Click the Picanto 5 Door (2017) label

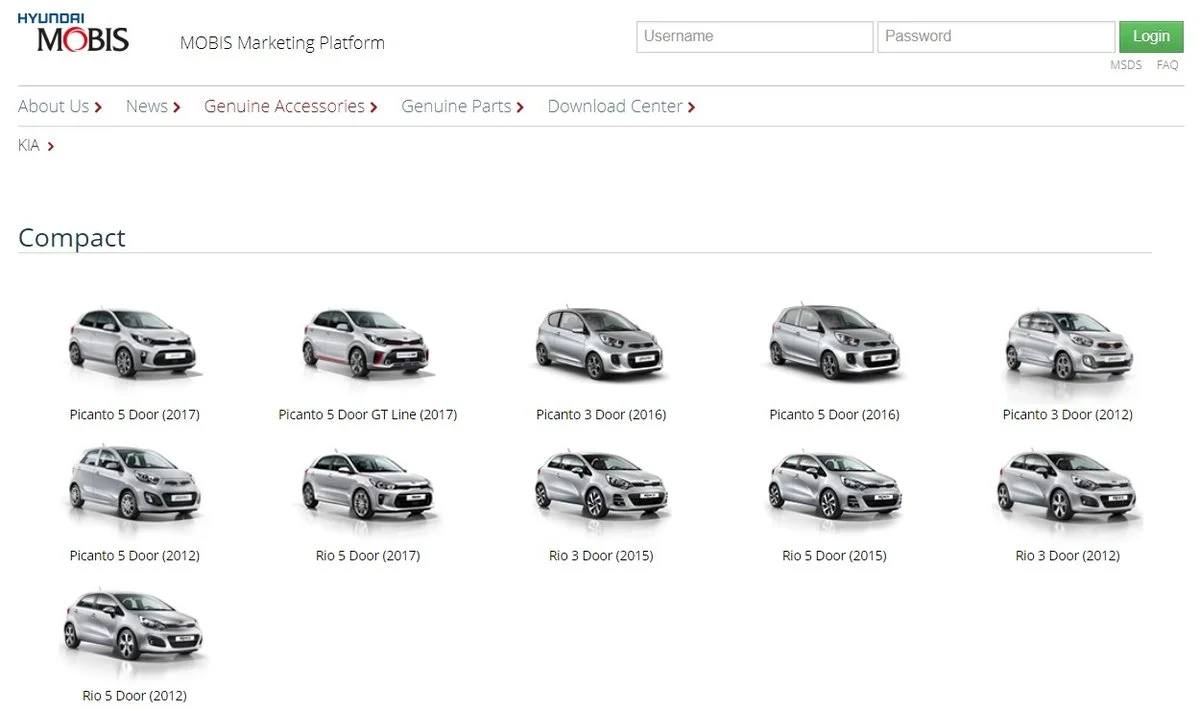coord(134,414)
